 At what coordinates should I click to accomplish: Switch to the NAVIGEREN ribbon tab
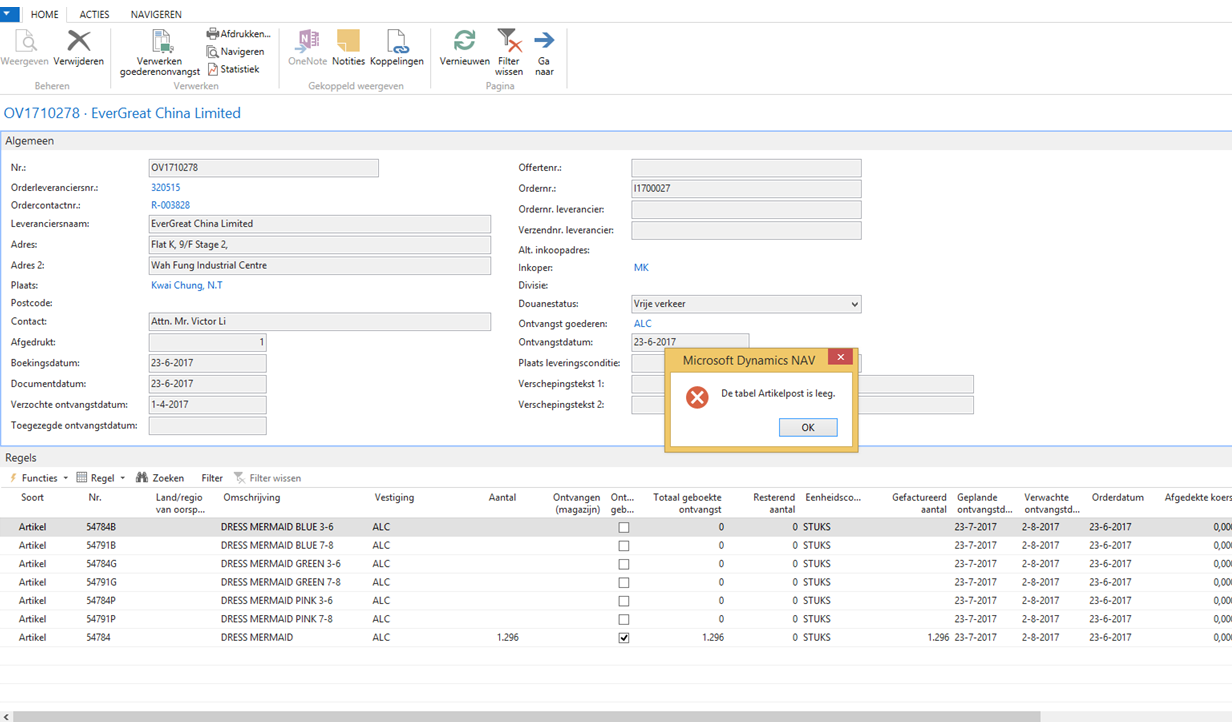coord(156,15)
